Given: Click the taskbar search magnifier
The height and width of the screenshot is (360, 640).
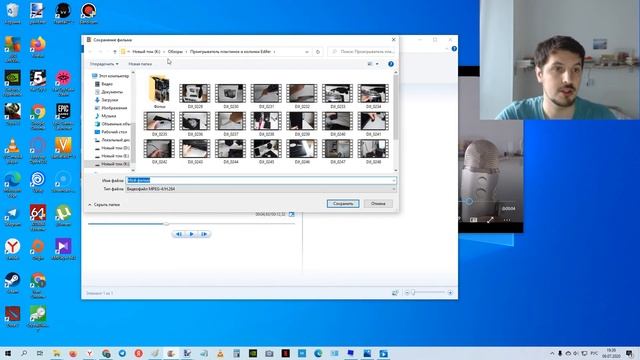Looking at the screenshot, I should pos(24,353).
